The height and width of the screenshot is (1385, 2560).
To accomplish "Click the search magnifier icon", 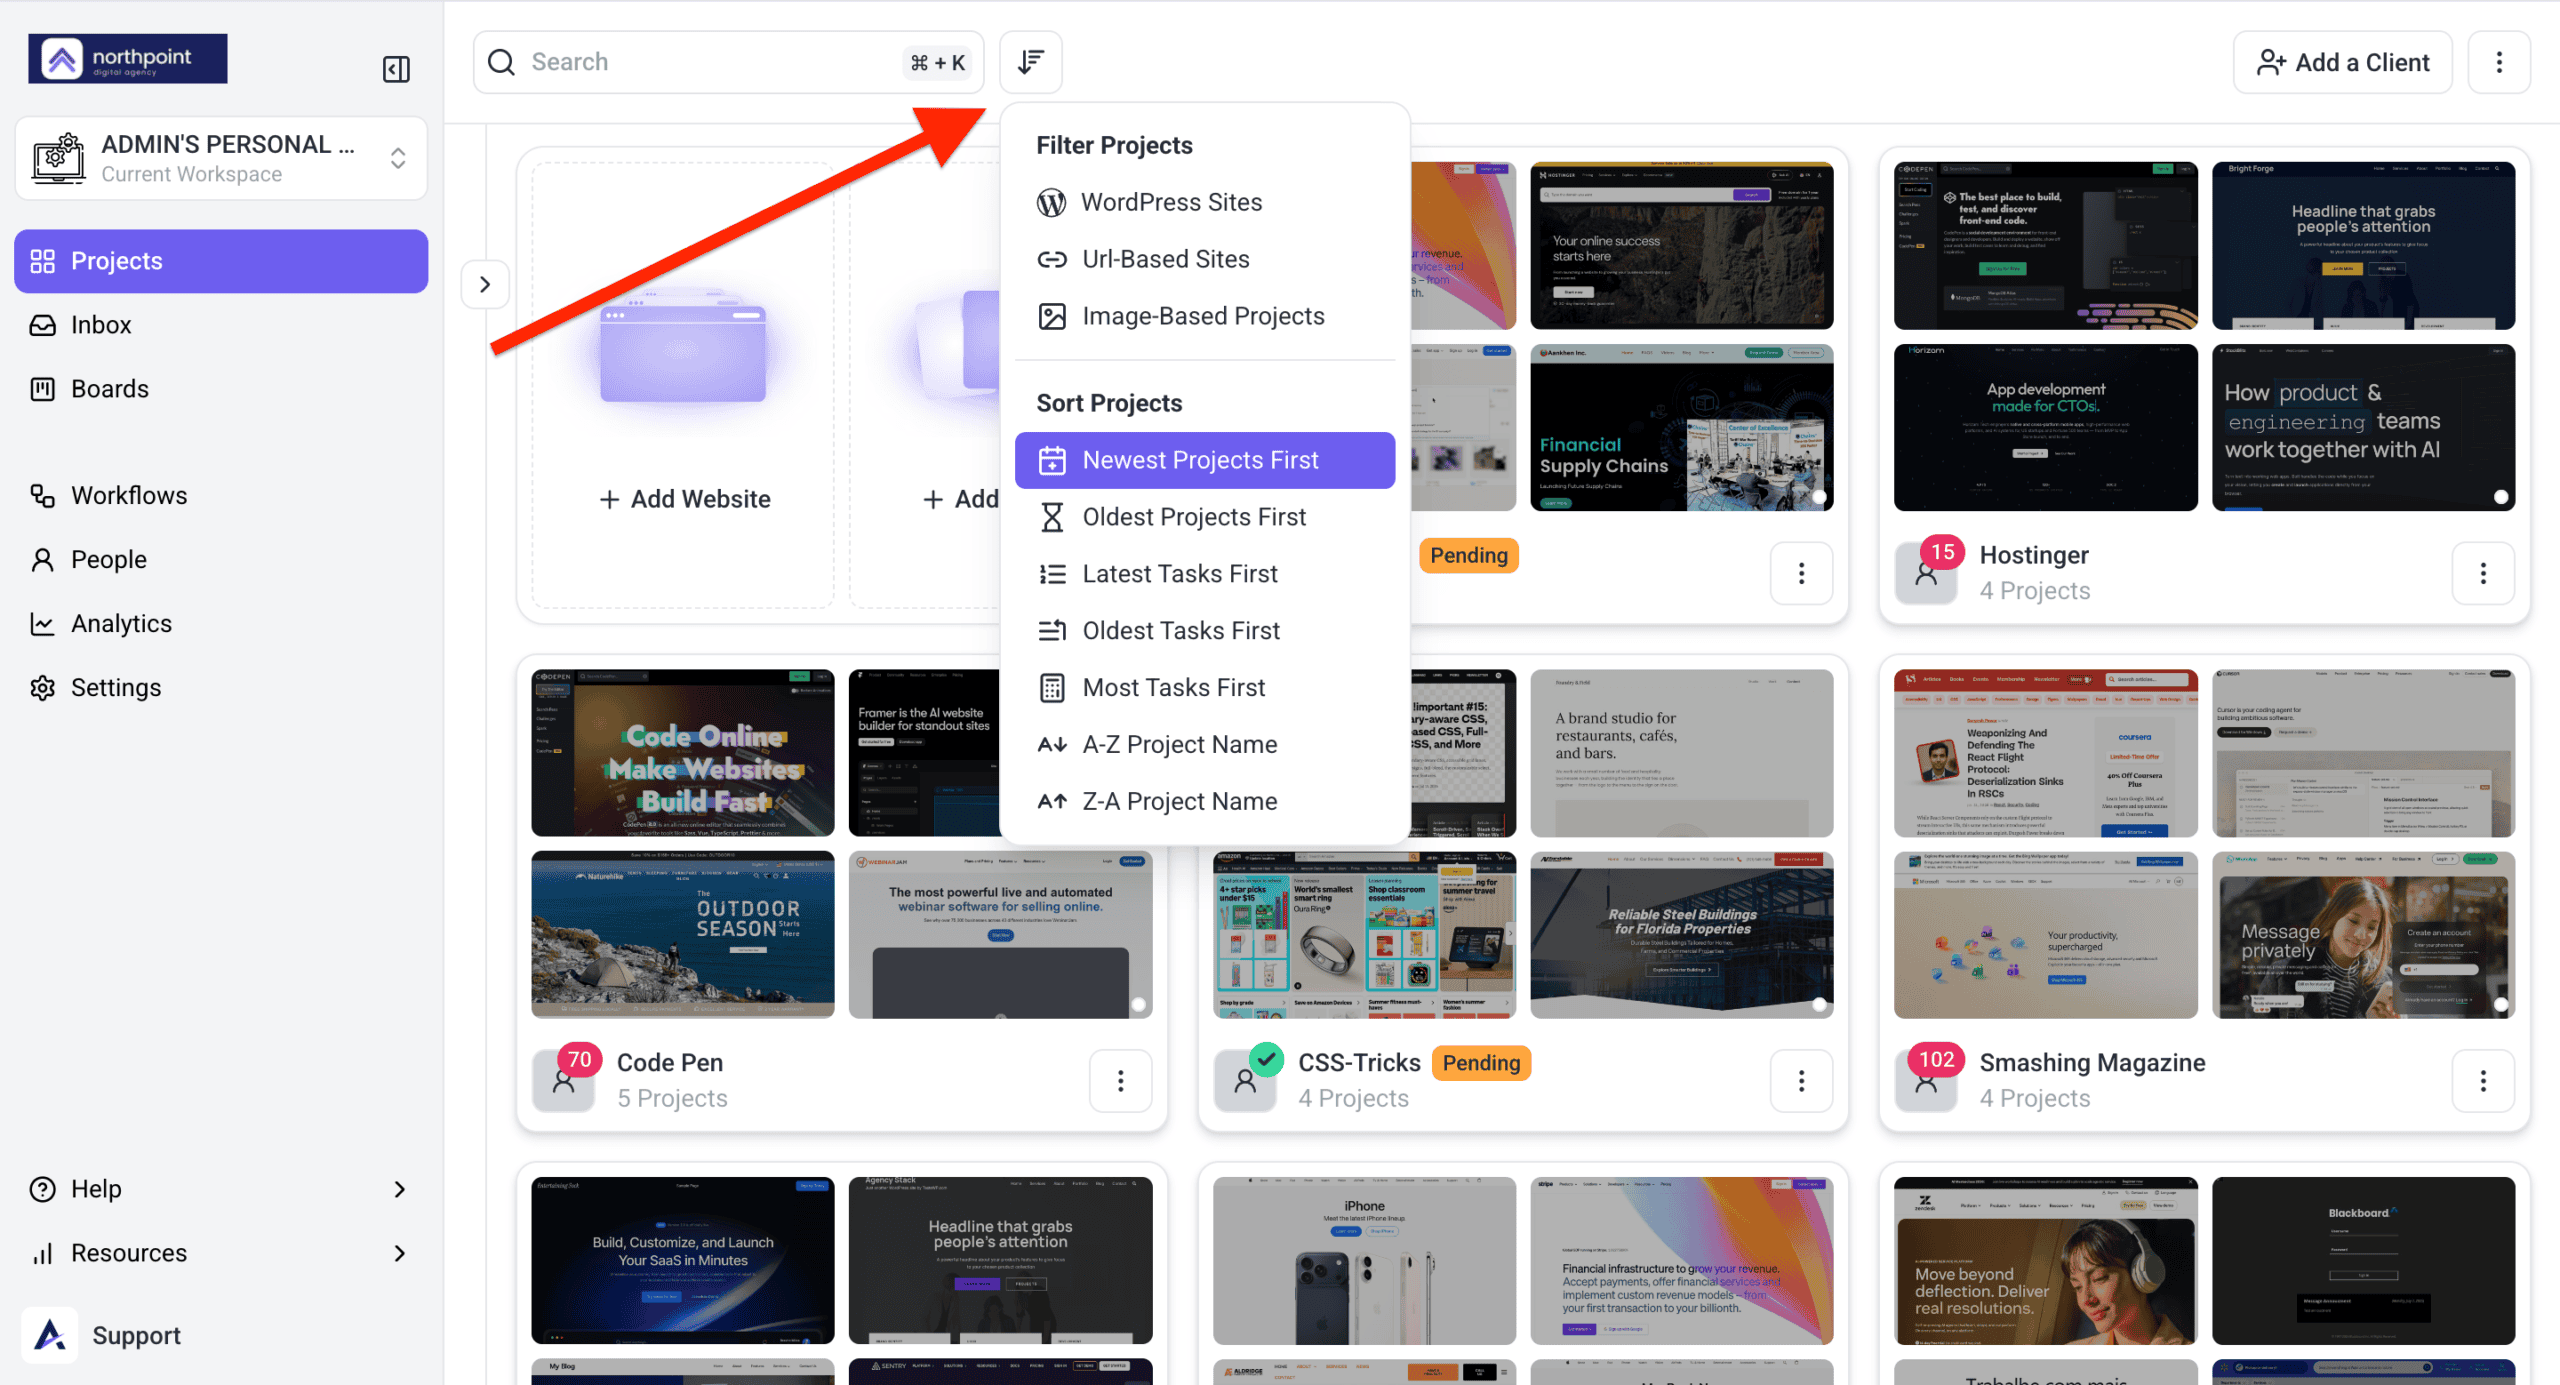I will [501, 62].
